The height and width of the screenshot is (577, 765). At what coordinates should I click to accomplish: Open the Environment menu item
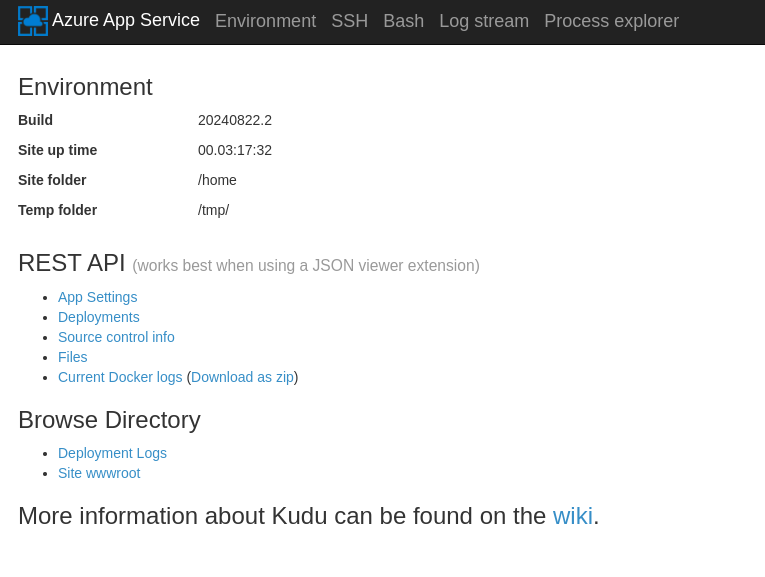pos(265,21)
